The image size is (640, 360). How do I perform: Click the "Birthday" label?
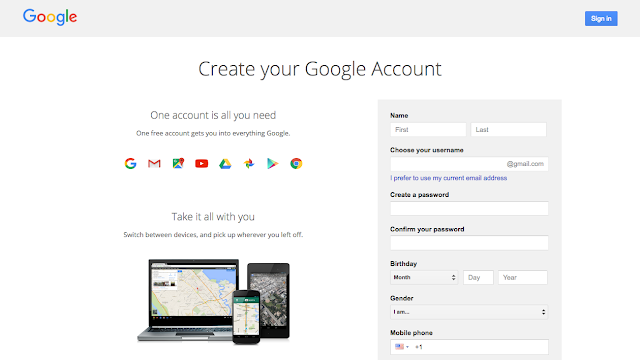[403, 264]
